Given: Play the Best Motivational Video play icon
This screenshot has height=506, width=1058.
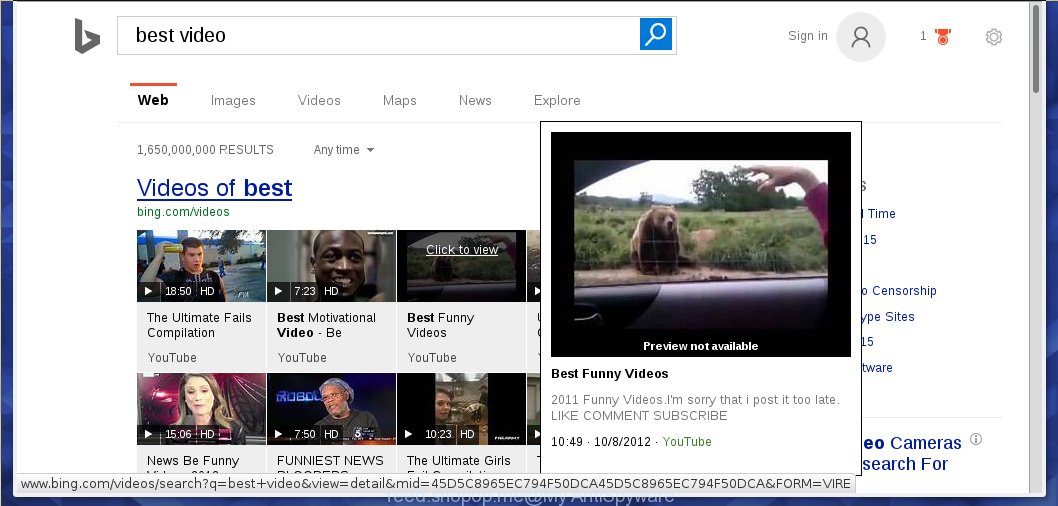Looking at the screenshot, I should point(278,291).
